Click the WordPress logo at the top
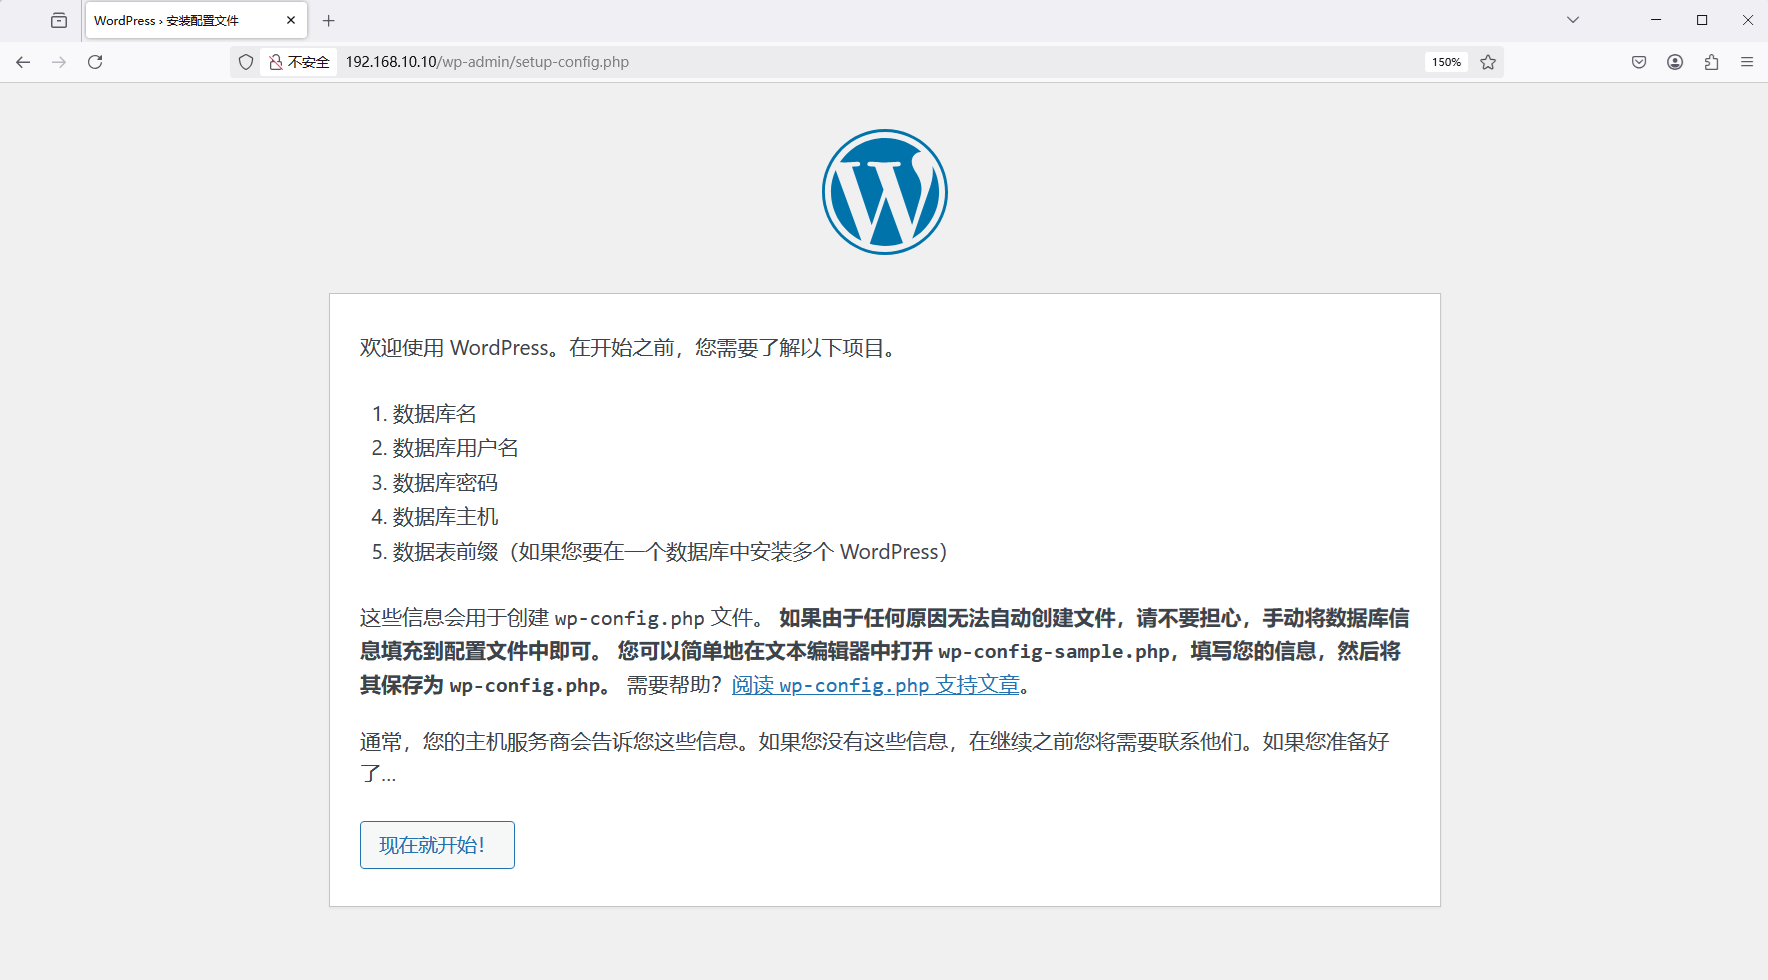 (884, 192)
